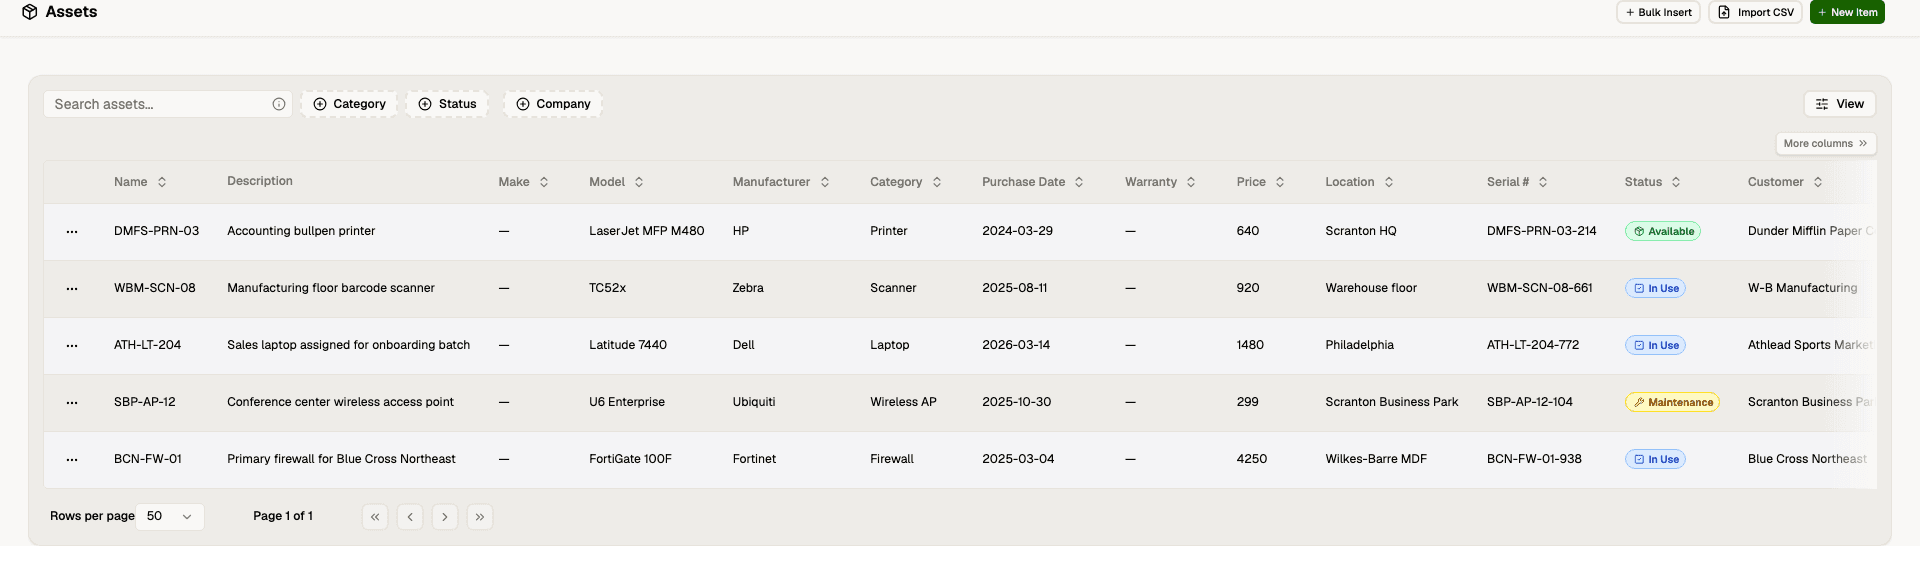The width and height of the screenshot is (1920, 566).
Task: Click 'LaserJet MFP M480' model cell
Action: pos(647,231)
